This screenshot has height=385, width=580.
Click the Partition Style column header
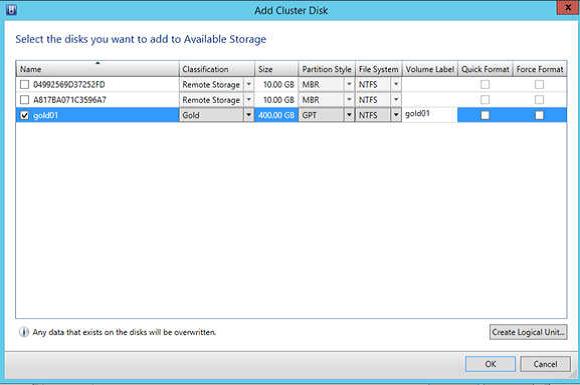click(x=327, y=69)
